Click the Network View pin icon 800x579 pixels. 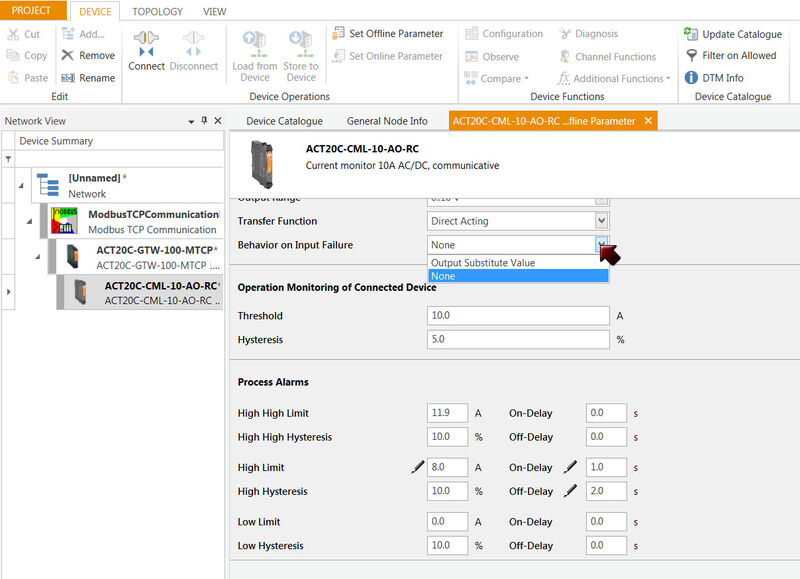point(204,121)
